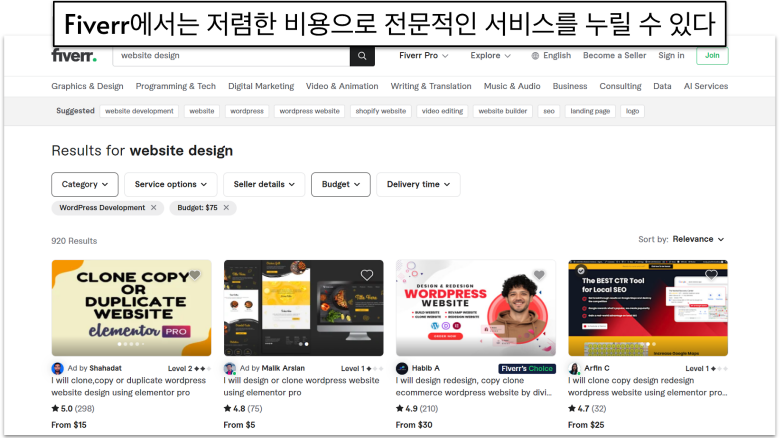Change Sort by Relevance option
The image size is (780, 438).
coord(698,240)
